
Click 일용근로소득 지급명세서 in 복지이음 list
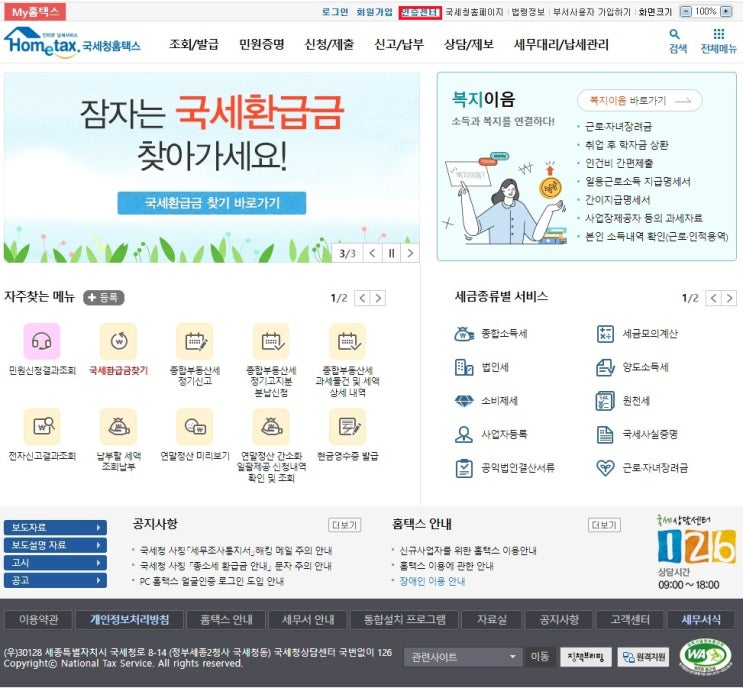(638, 181)
